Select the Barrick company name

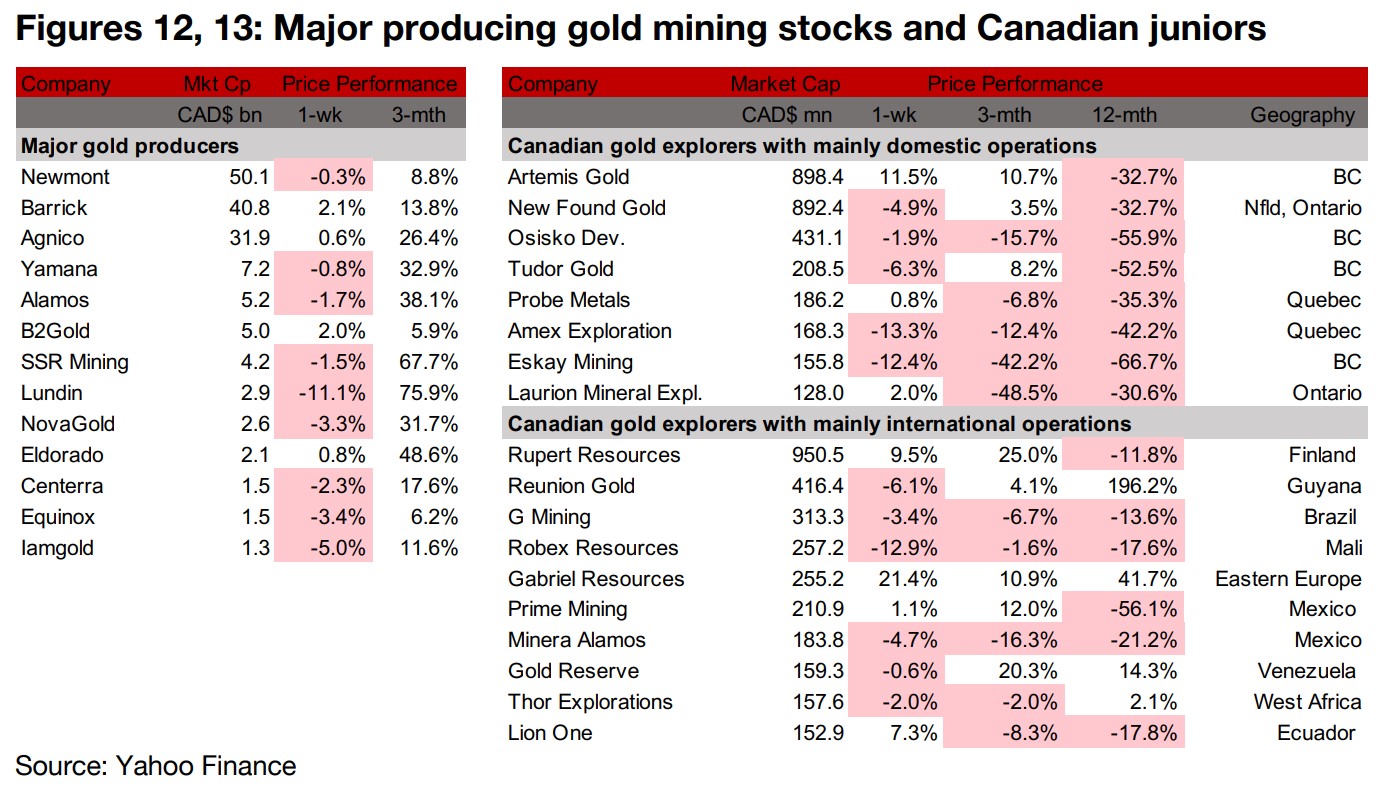coord(54,208)
